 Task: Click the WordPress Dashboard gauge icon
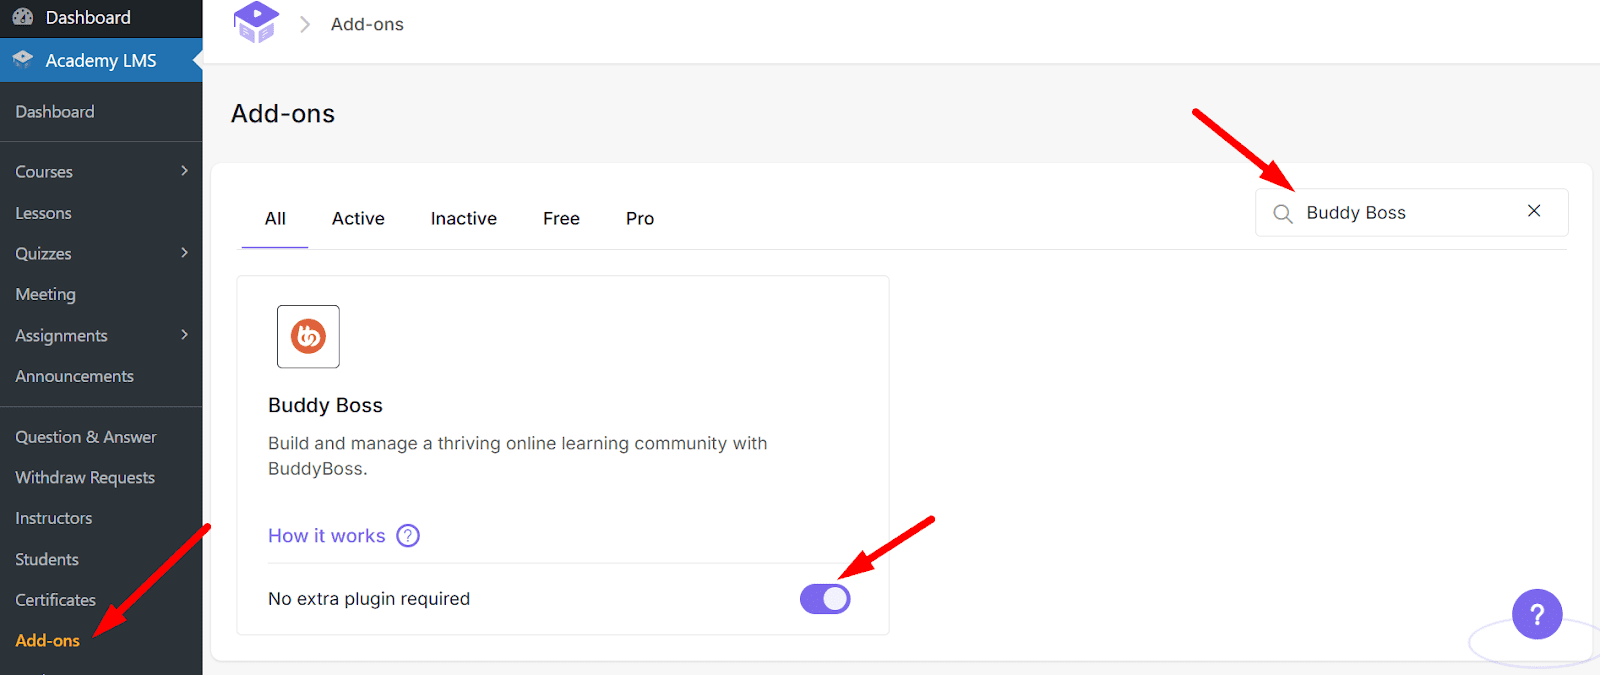pyautogui.click(x=22, y=17)
